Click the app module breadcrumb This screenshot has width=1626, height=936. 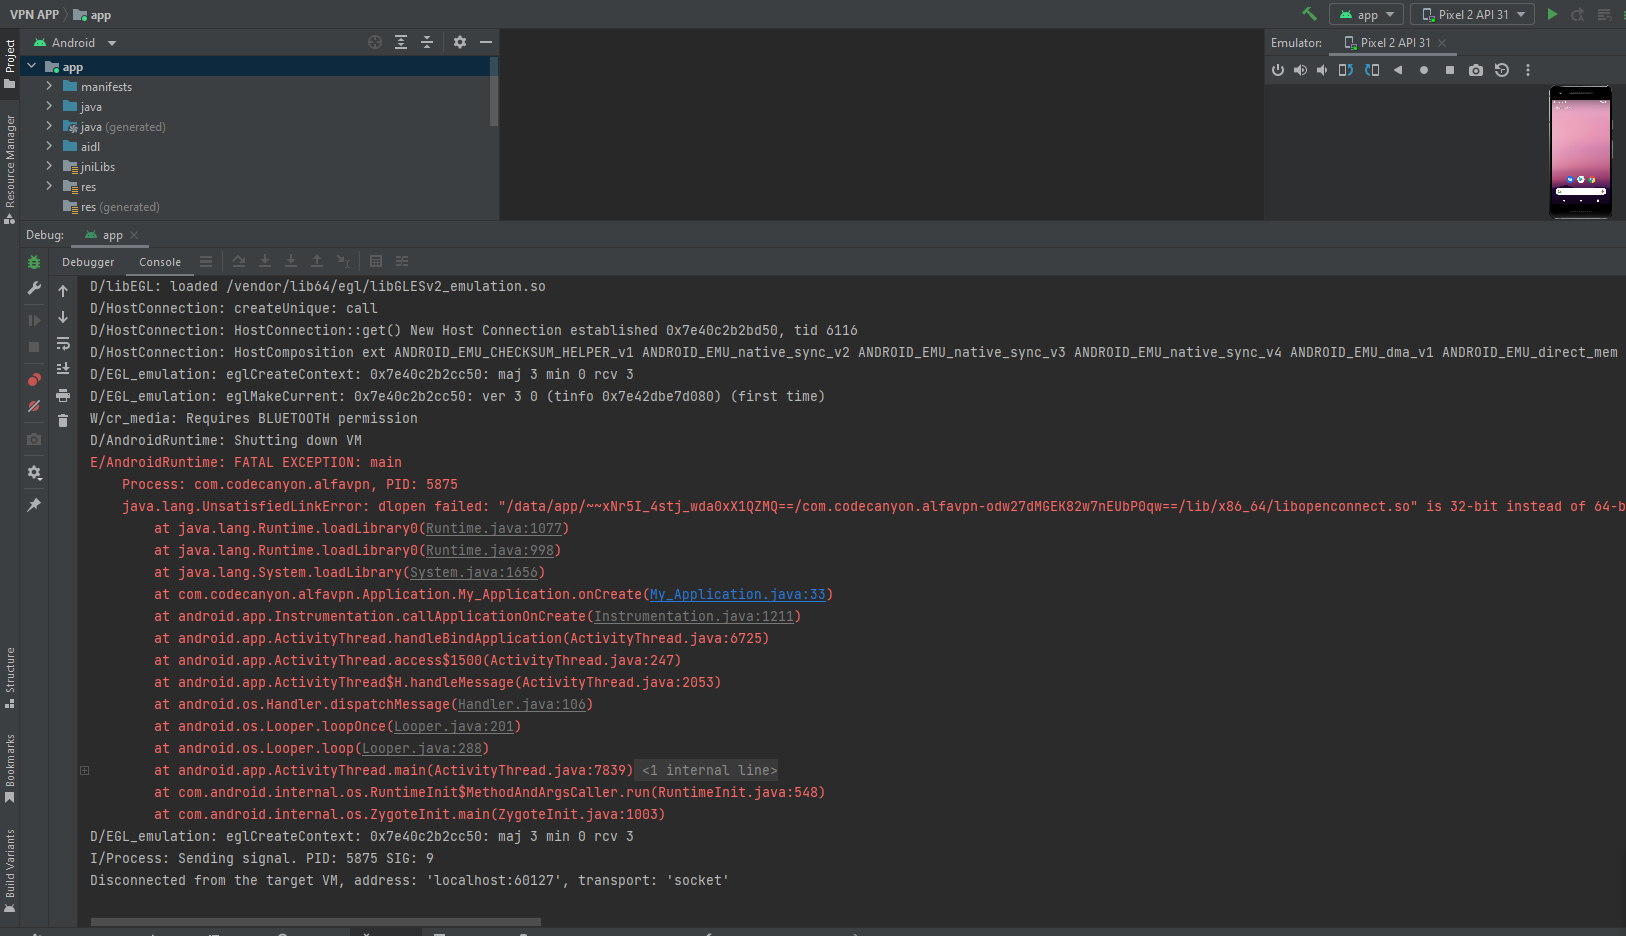[93, 14]
